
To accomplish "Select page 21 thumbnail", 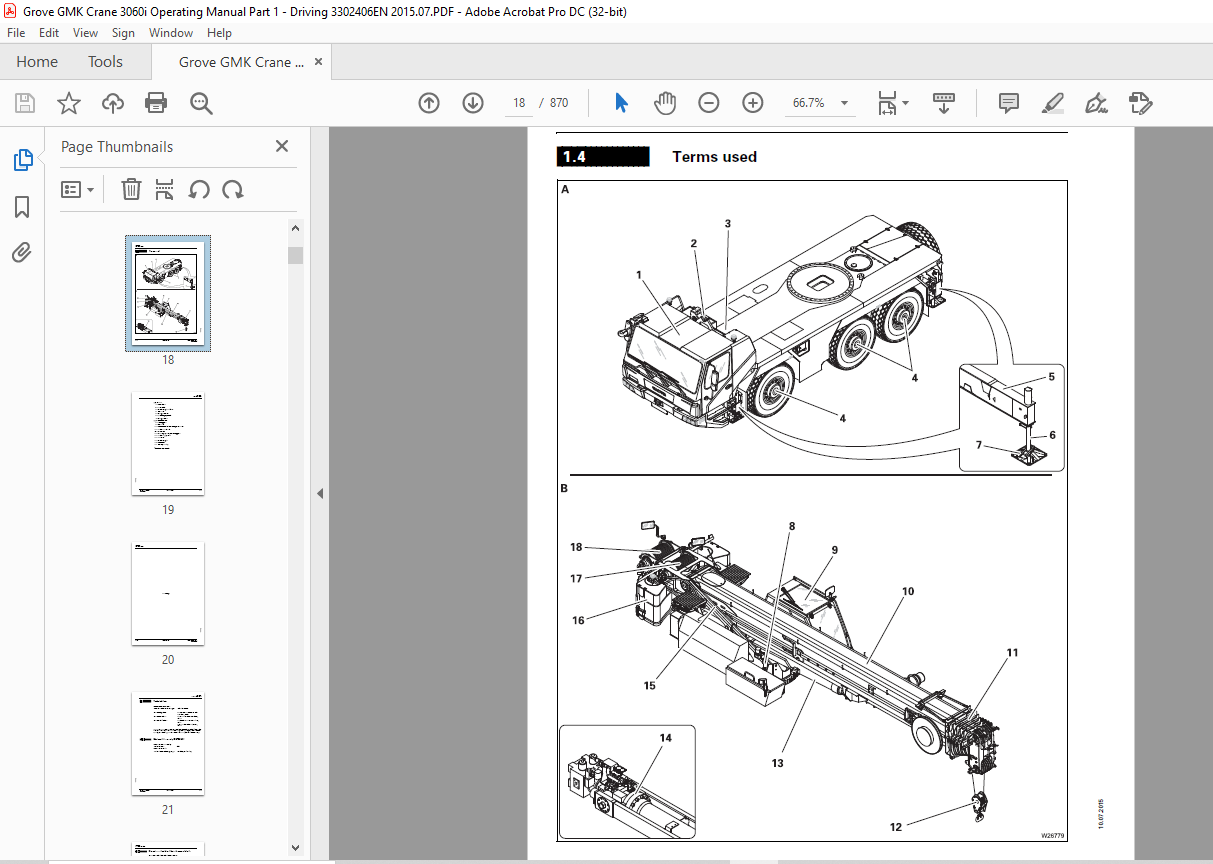I will [x=168, y=744].
